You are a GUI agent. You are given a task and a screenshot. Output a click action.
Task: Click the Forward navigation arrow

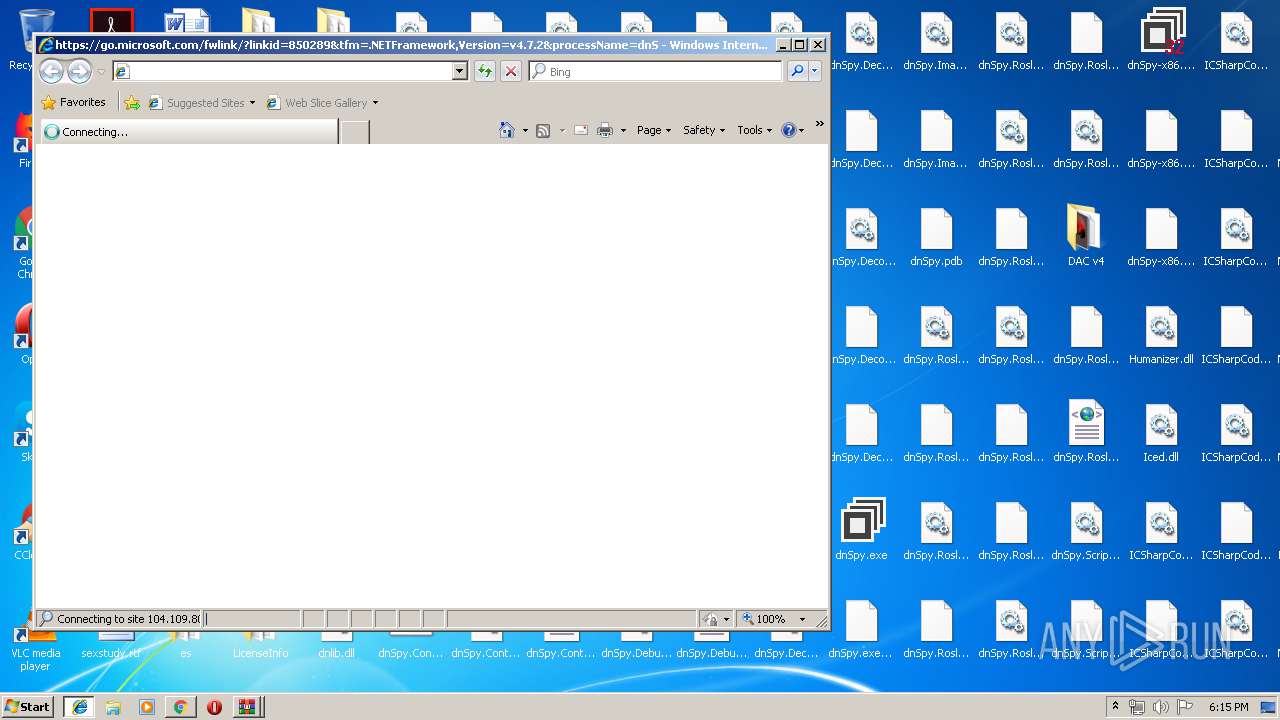[79, 71]
